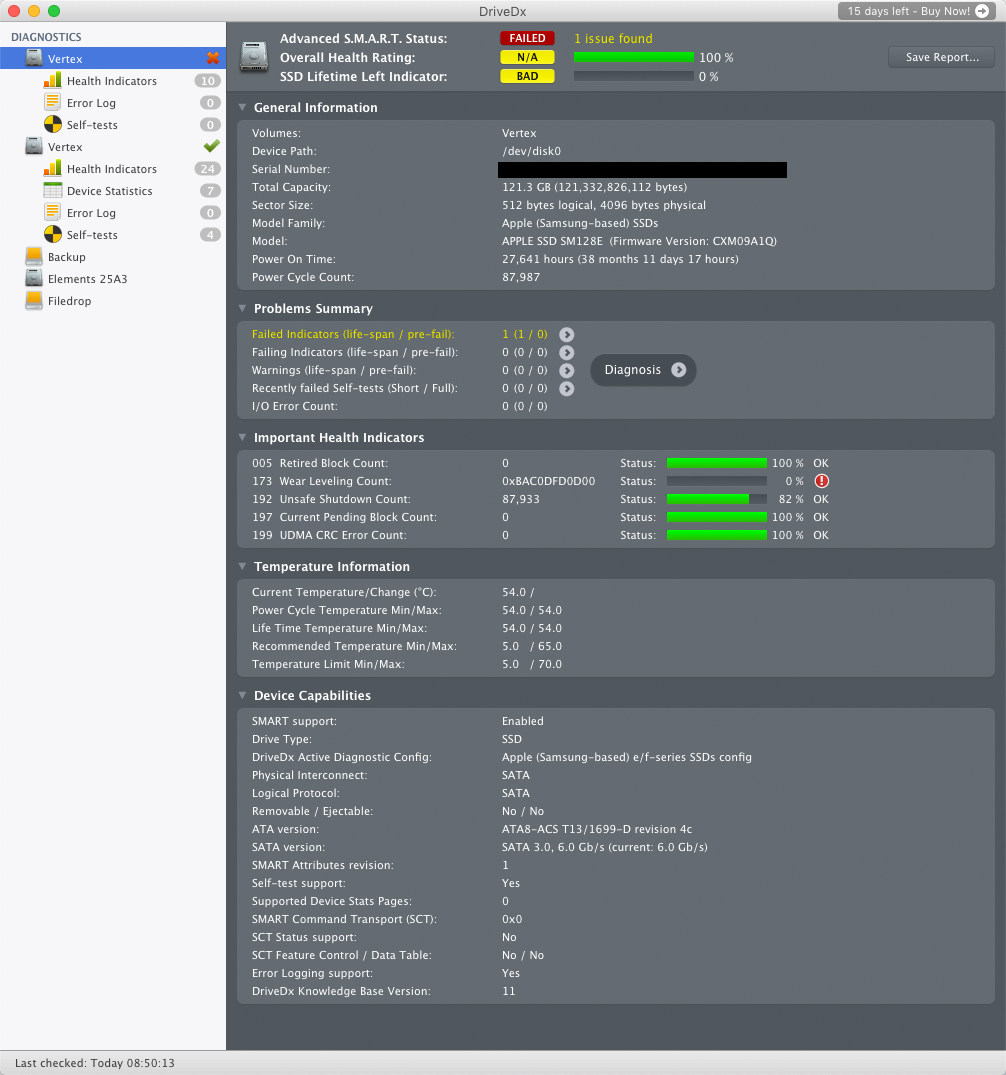1006x1075 pixels.
Task: Click the 15 days left Buy Now button
Action: (917, 11)
